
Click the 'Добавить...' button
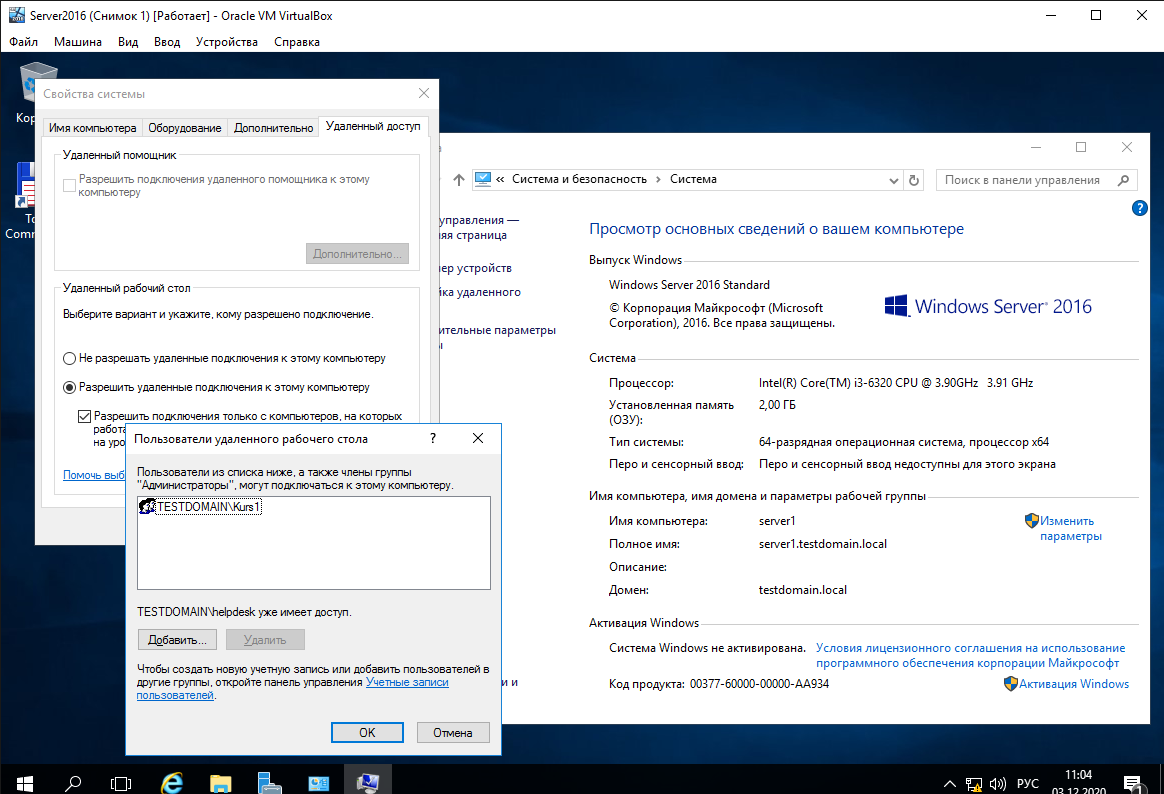(x=177, y=640)
